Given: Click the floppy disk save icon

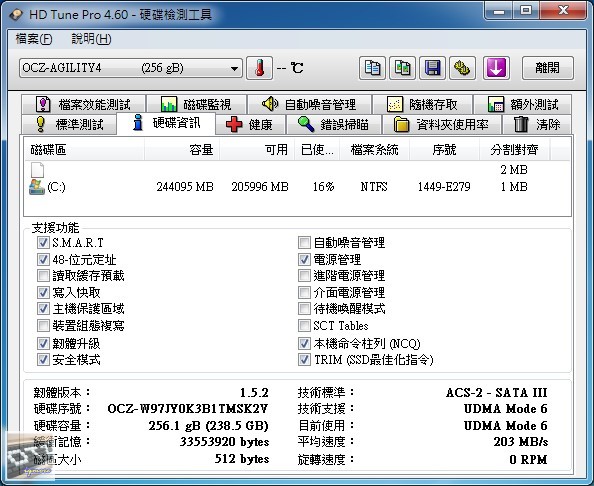Looking at the screenshot, I should click(x=432, y=68).
